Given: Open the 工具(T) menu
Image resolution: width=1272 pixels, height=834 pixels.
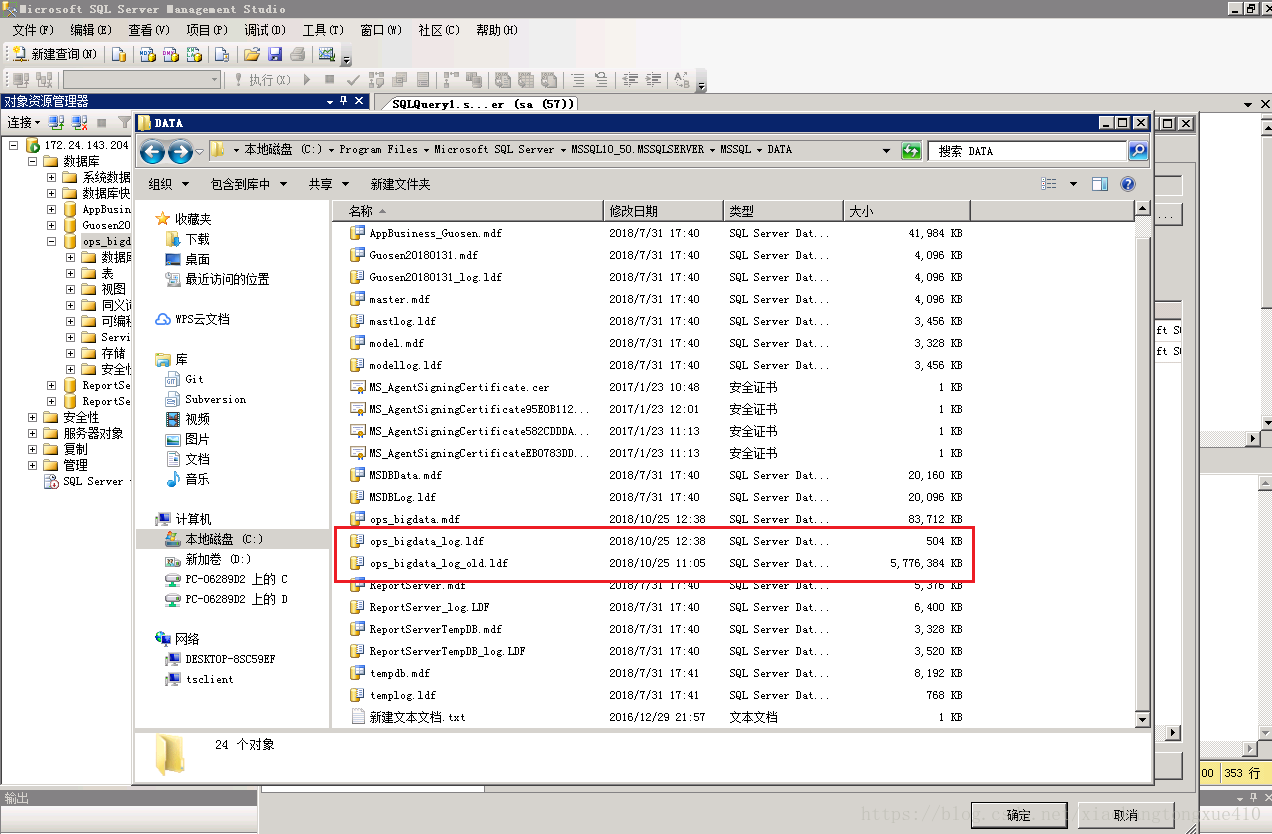Looking at the screenshot, I should click(323, 30).
